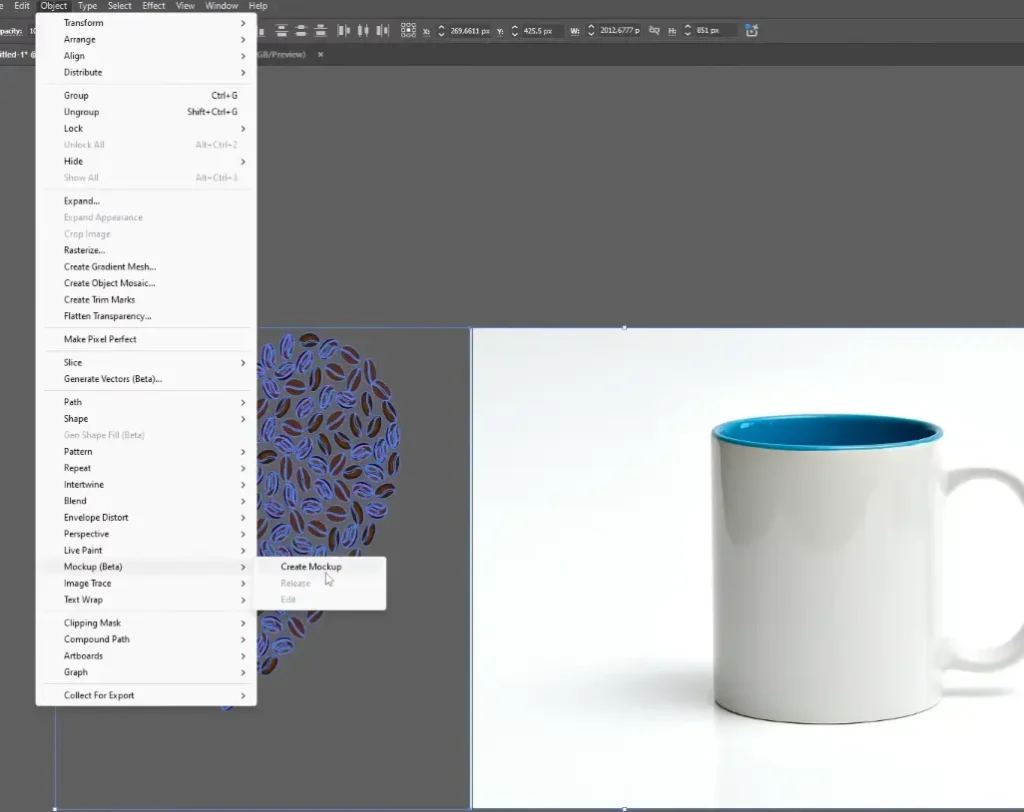Toggle constrain width and height proportions
Image resolution: width=1024 pixels, height=812 pixels.
tap(654, 31)
